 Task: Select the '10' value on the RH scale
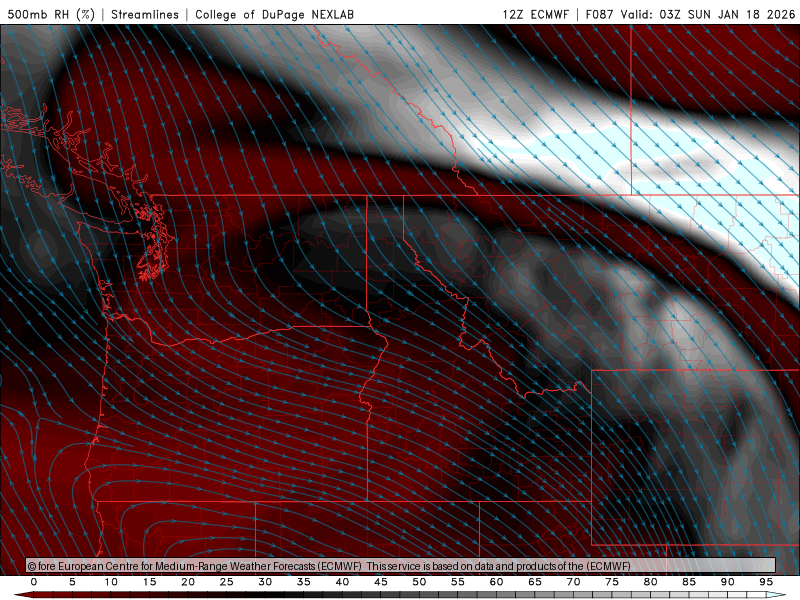111,582
